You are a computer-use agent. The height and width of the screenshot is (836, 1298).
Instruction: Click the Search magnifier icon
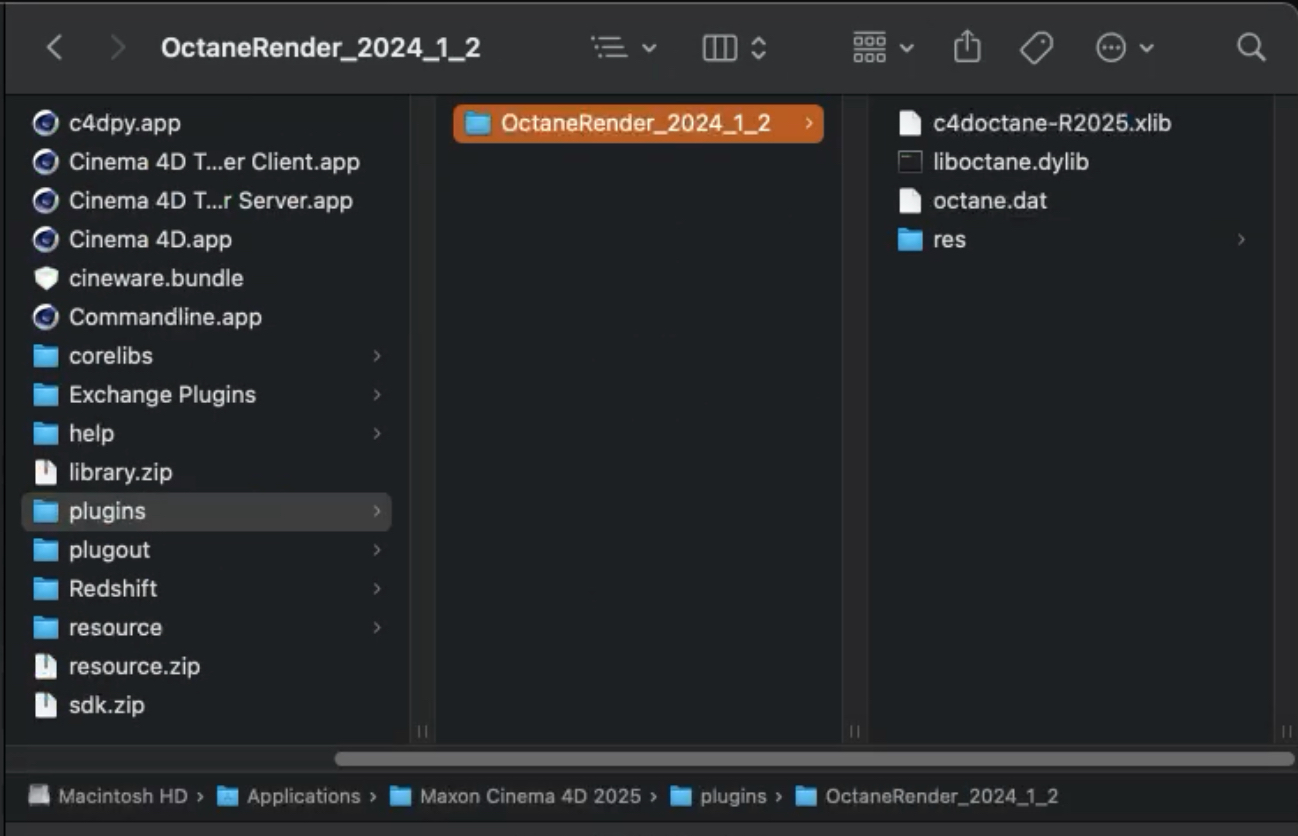(1251, 47)
